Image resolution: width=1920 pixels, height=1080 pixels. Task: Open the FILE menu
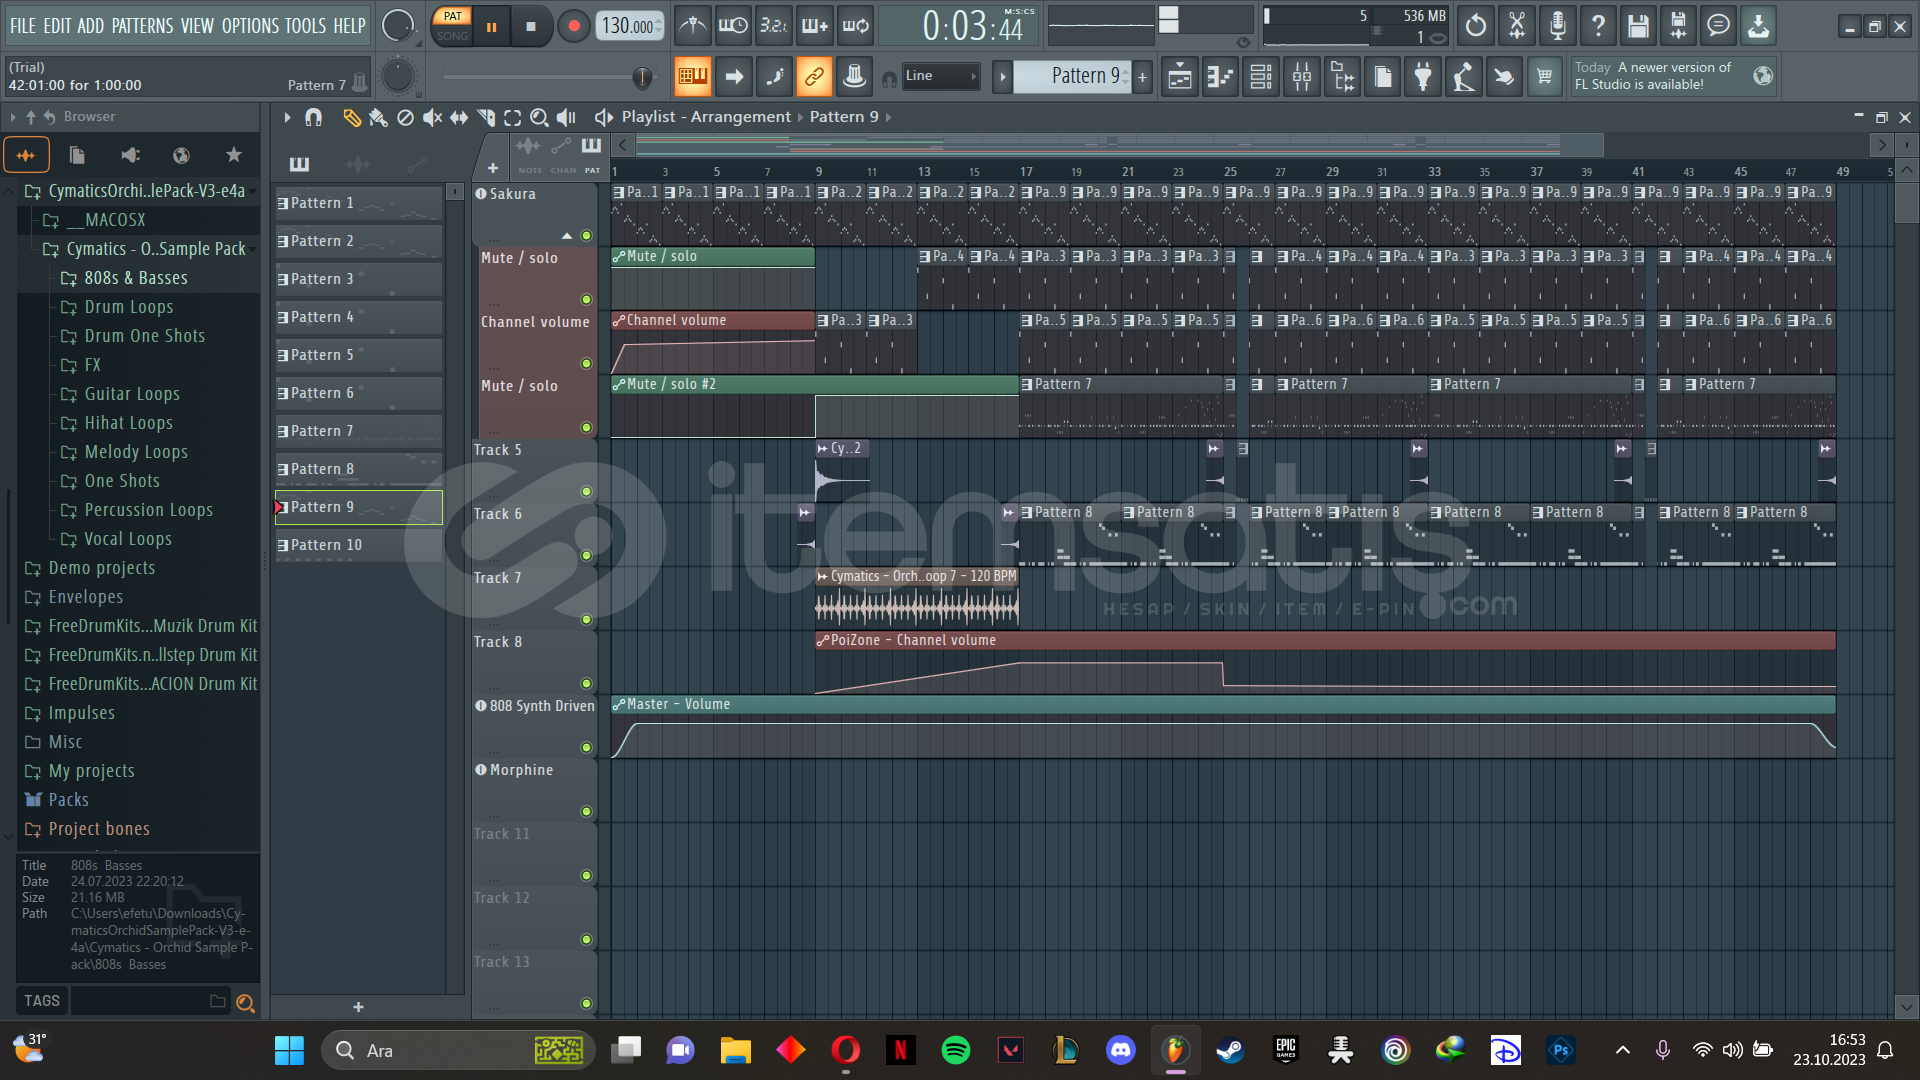point(22,26)
